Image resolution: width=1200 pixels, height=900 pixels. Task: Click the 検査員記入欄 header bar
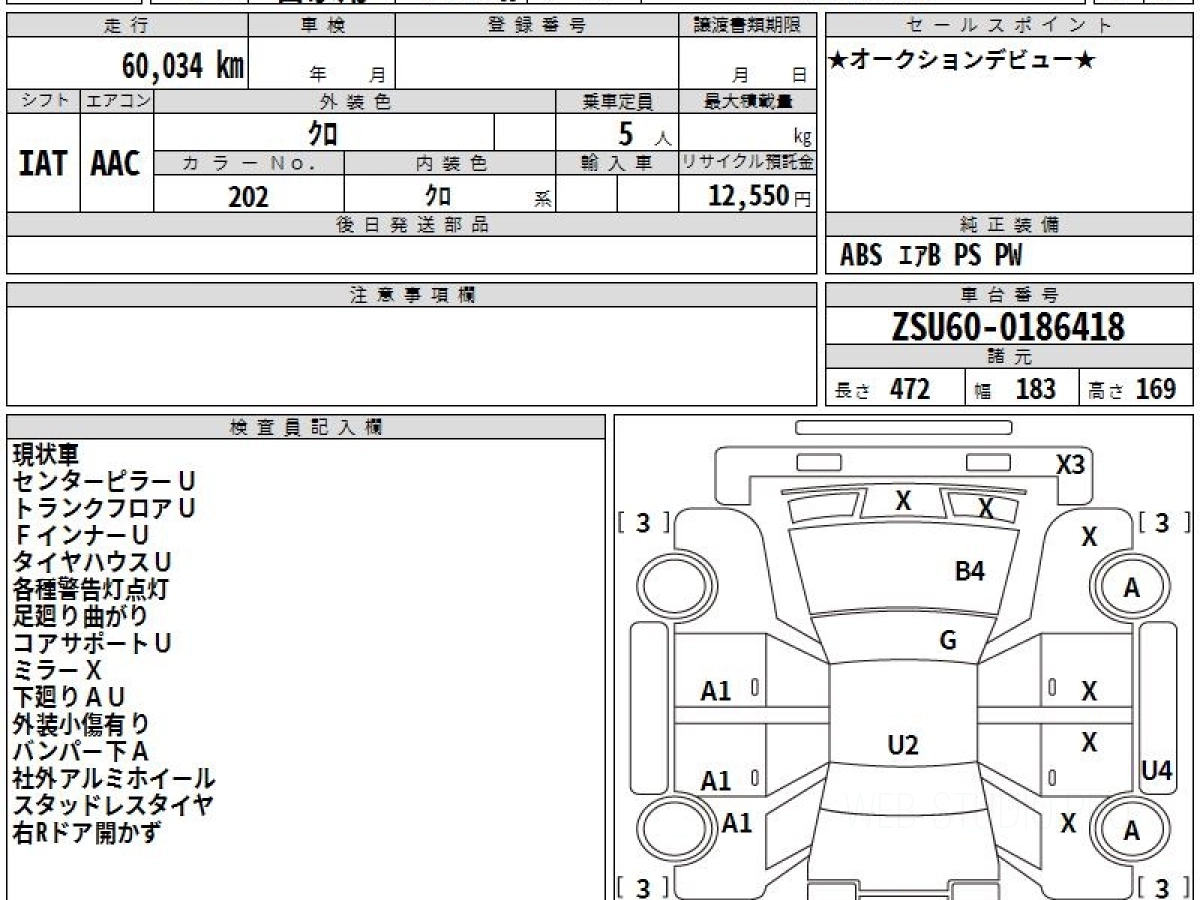[306, 427]
